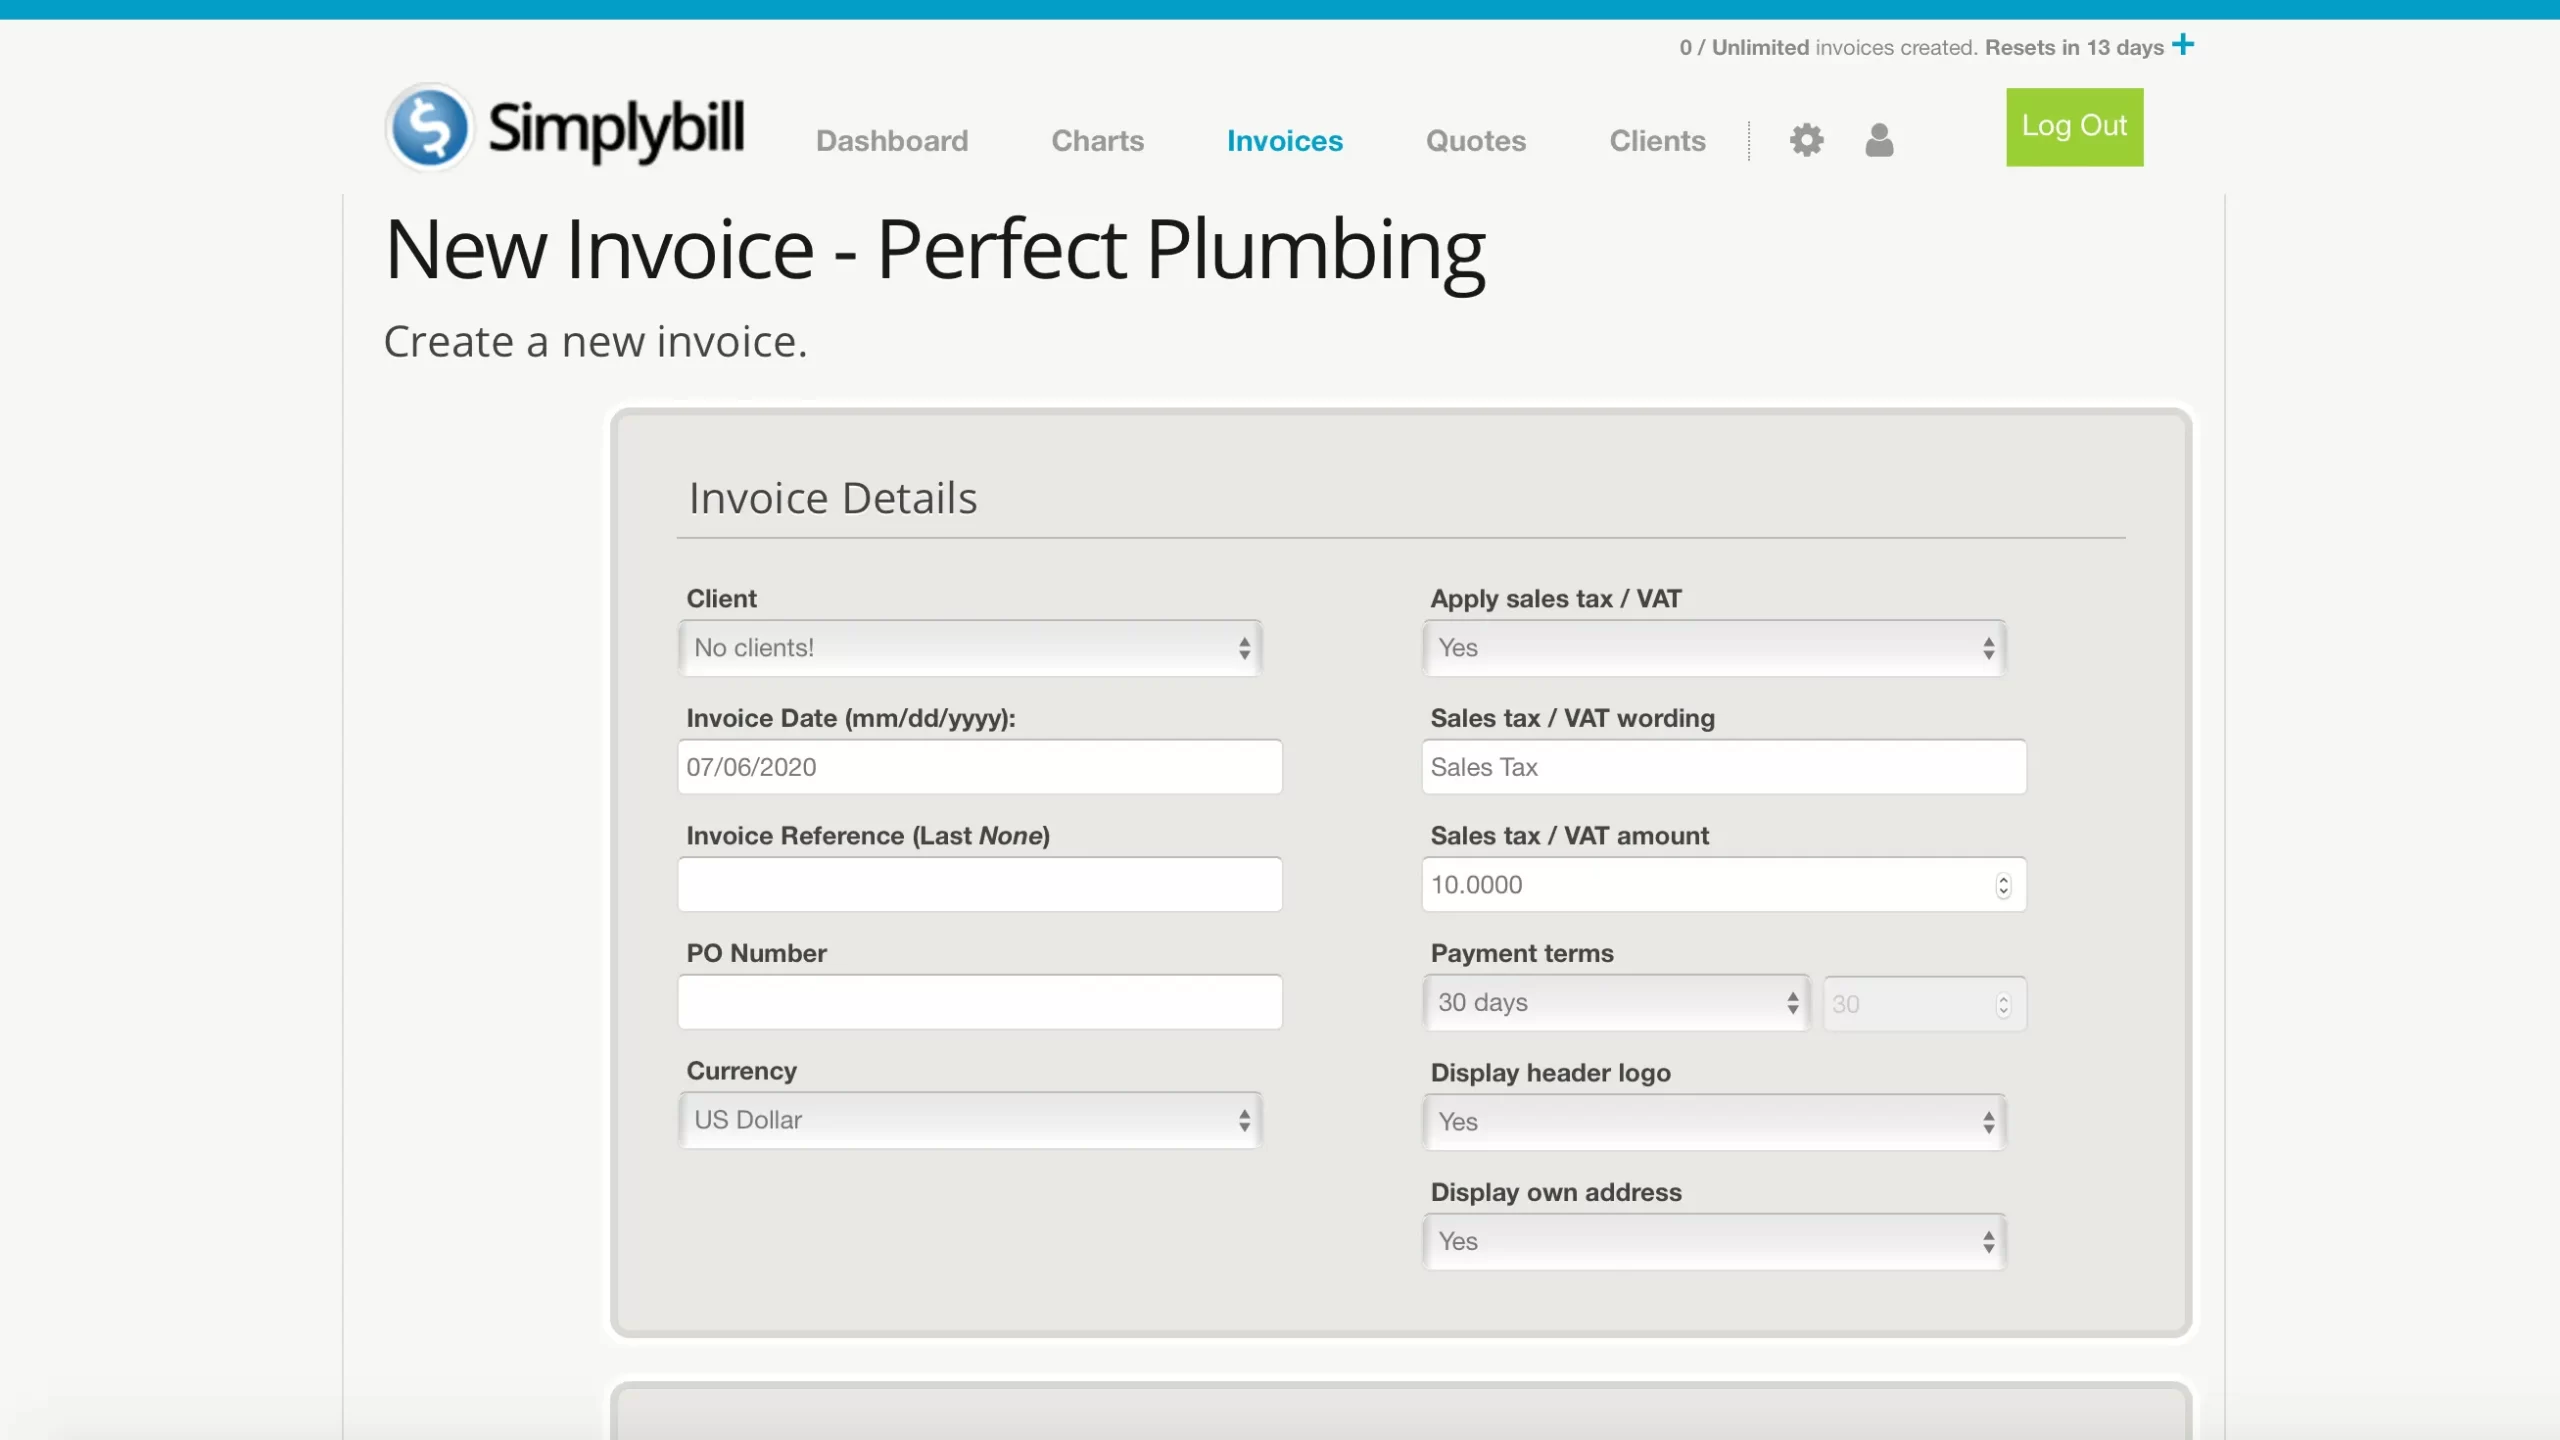This screenshot has height=1440, width=2560.
Task: Click the New Invoice - Perfect Plumbing title
Action: point(934,250)
